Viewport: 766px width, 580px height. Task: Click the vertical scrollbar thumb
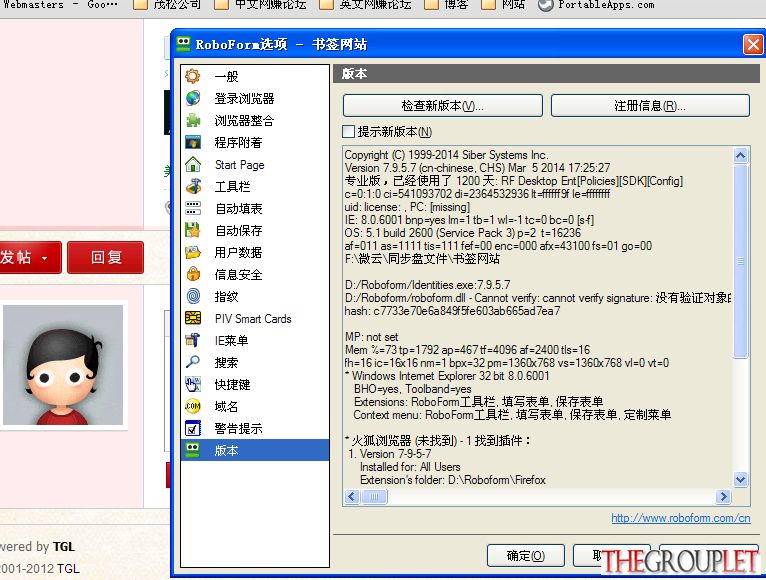coord(740,261)
